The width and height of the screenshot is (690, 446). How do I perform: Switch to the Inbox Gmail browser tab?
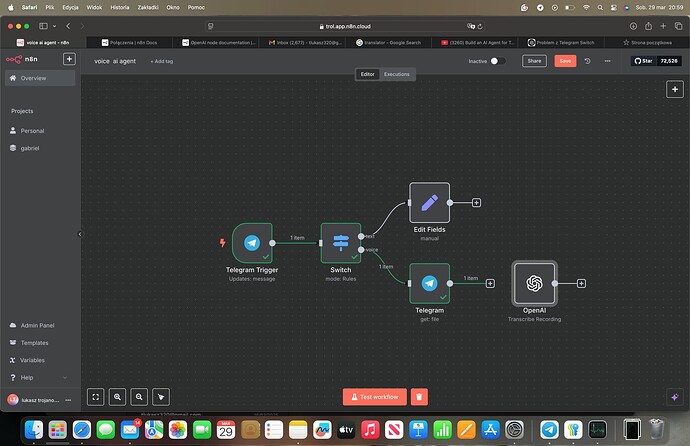pos(305,43)
